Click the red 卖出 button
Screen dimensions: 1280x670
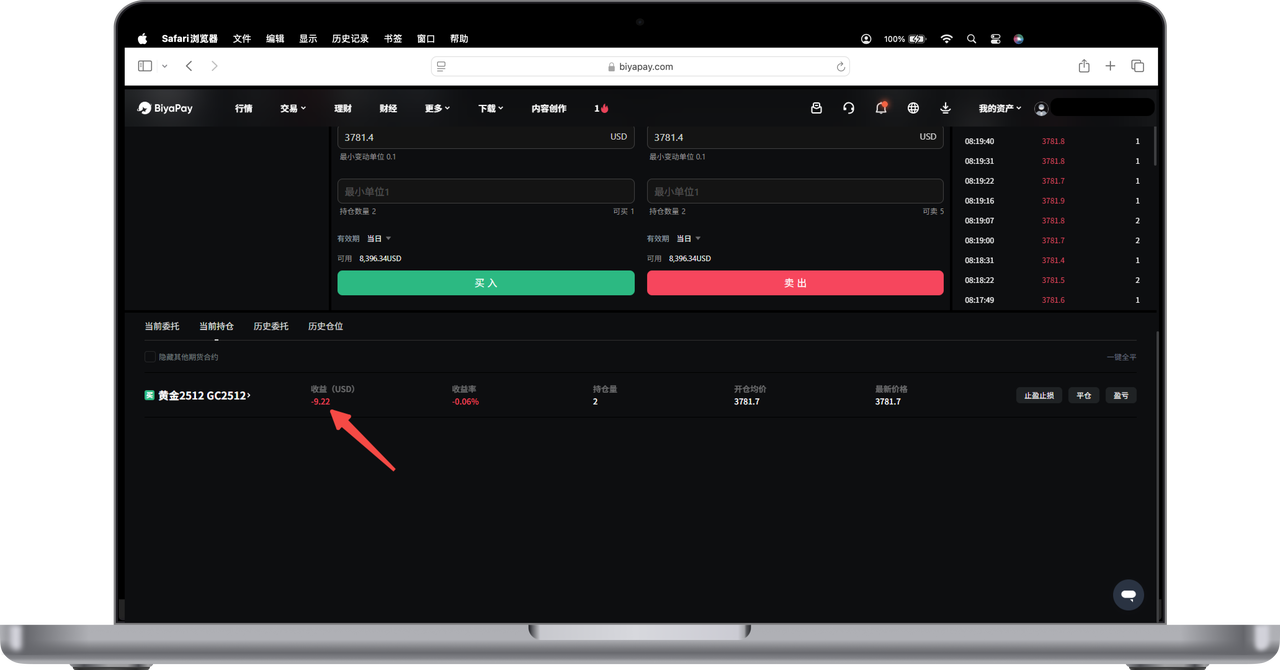tap(795, 283)
